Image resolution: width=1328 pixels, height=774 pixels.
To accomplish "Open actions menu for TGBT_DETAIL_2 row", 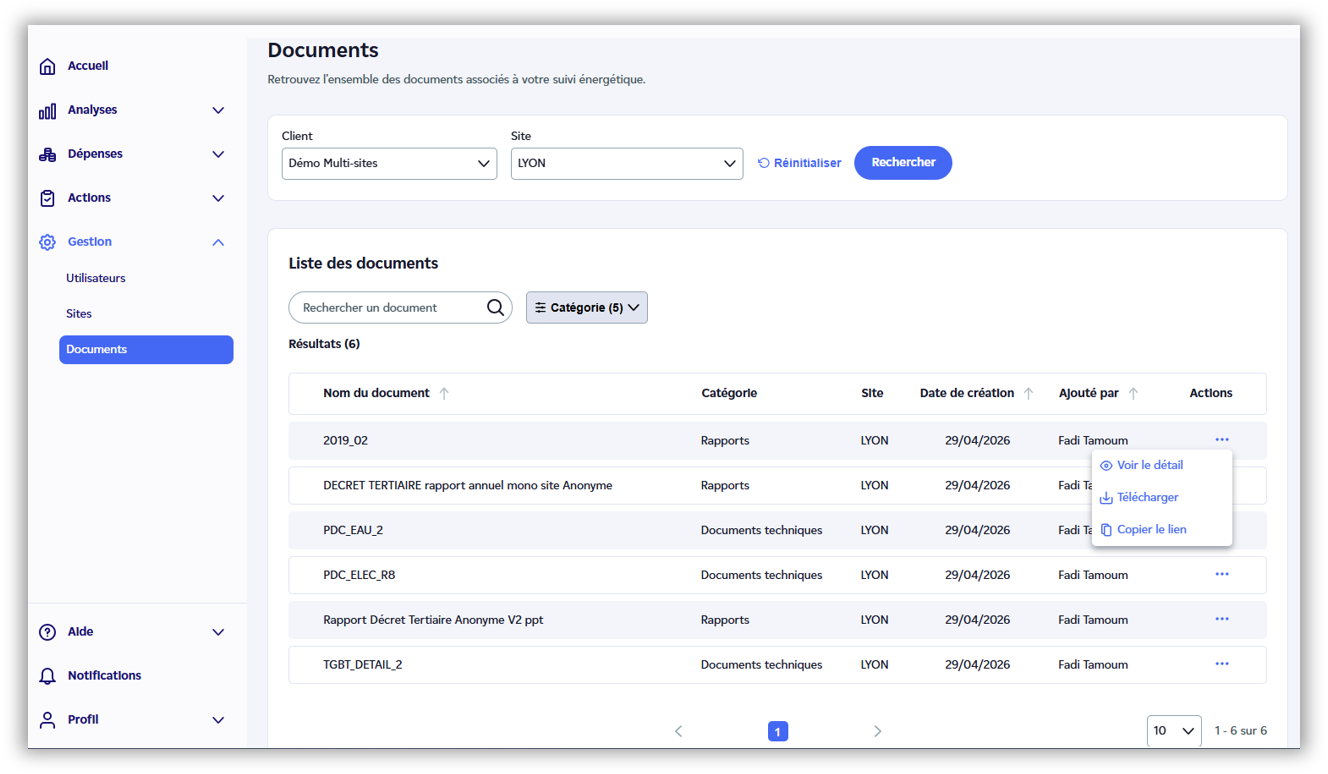I will (1222, 664).
